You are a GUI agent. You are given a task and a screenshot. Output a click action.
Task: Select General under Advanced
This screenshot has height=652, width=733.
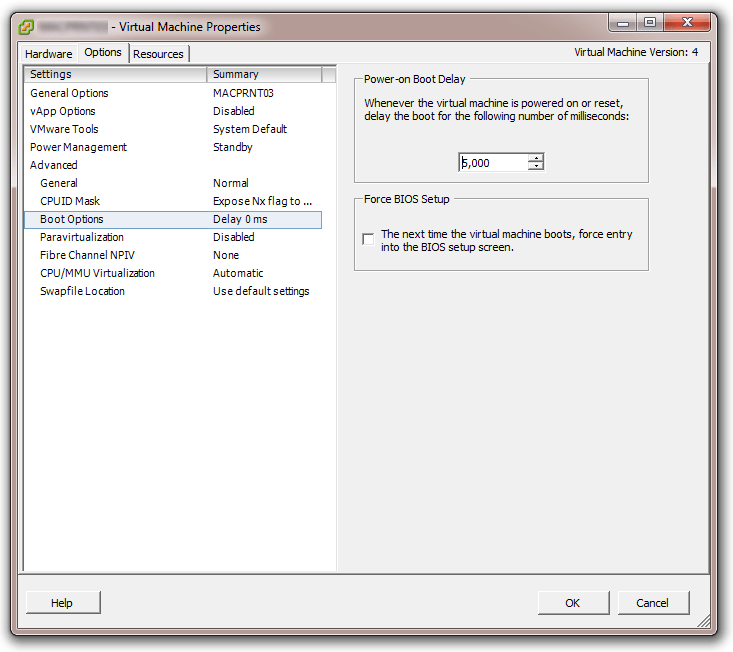click(x=172, y=183)
